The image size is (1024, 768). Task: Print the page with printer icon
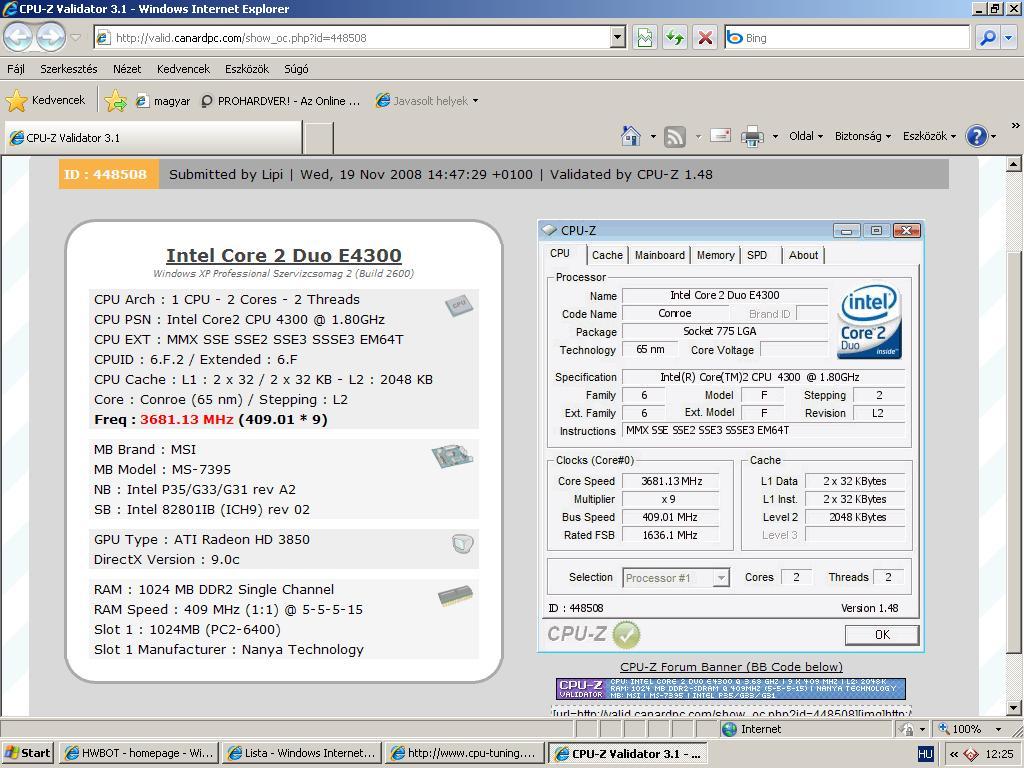pyautogui.click(x=752, y=136)
